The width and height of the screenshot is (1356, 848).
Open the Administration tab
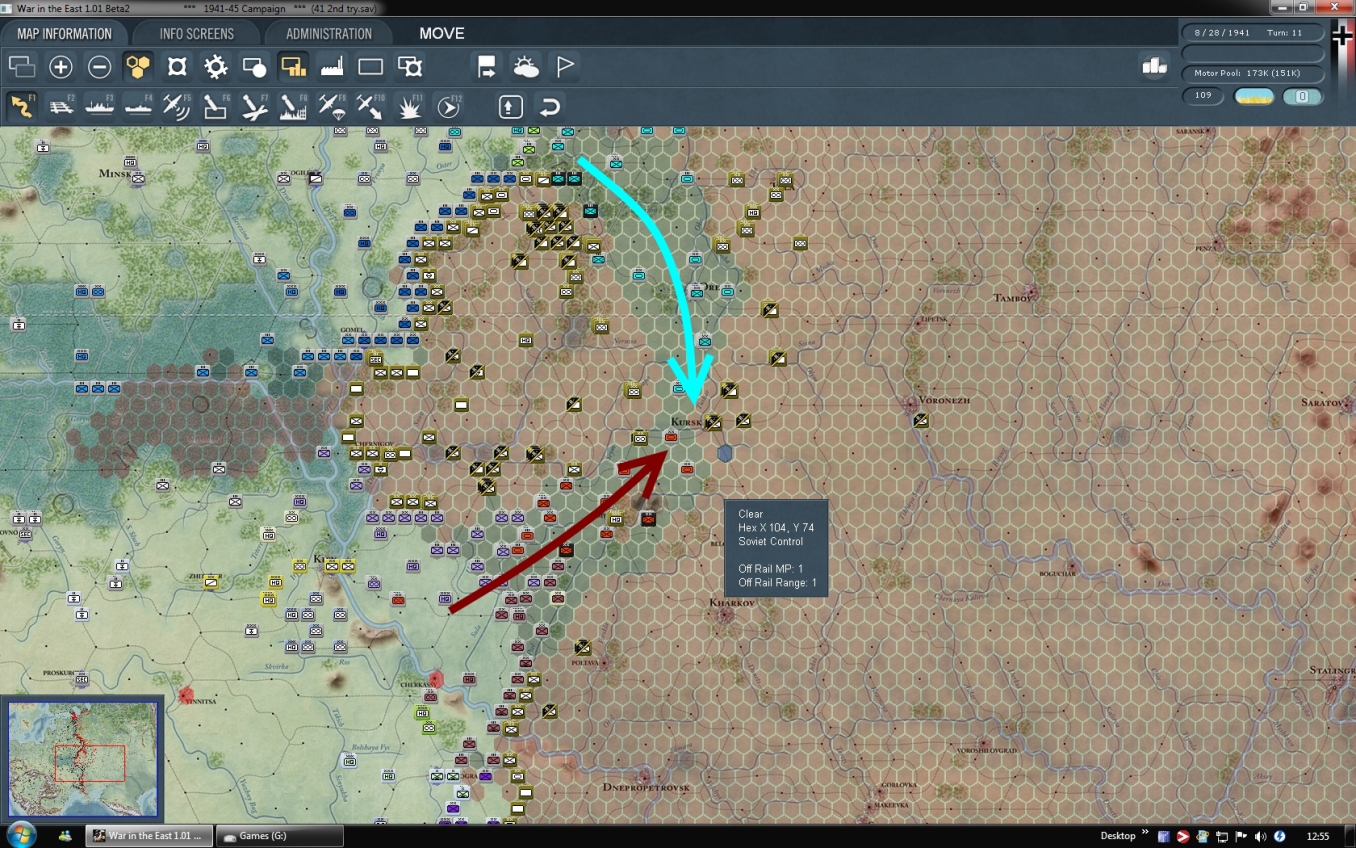coord(328,33)
